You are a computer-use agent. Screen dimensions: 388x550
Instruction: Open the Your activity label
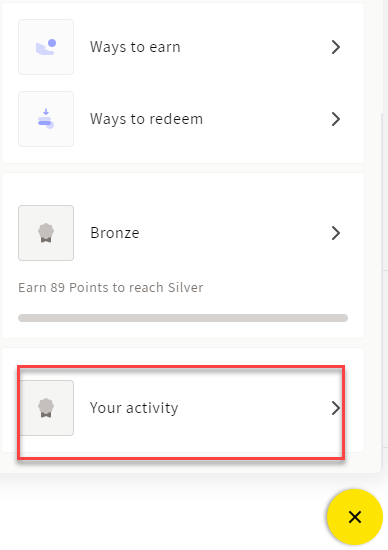134,408
